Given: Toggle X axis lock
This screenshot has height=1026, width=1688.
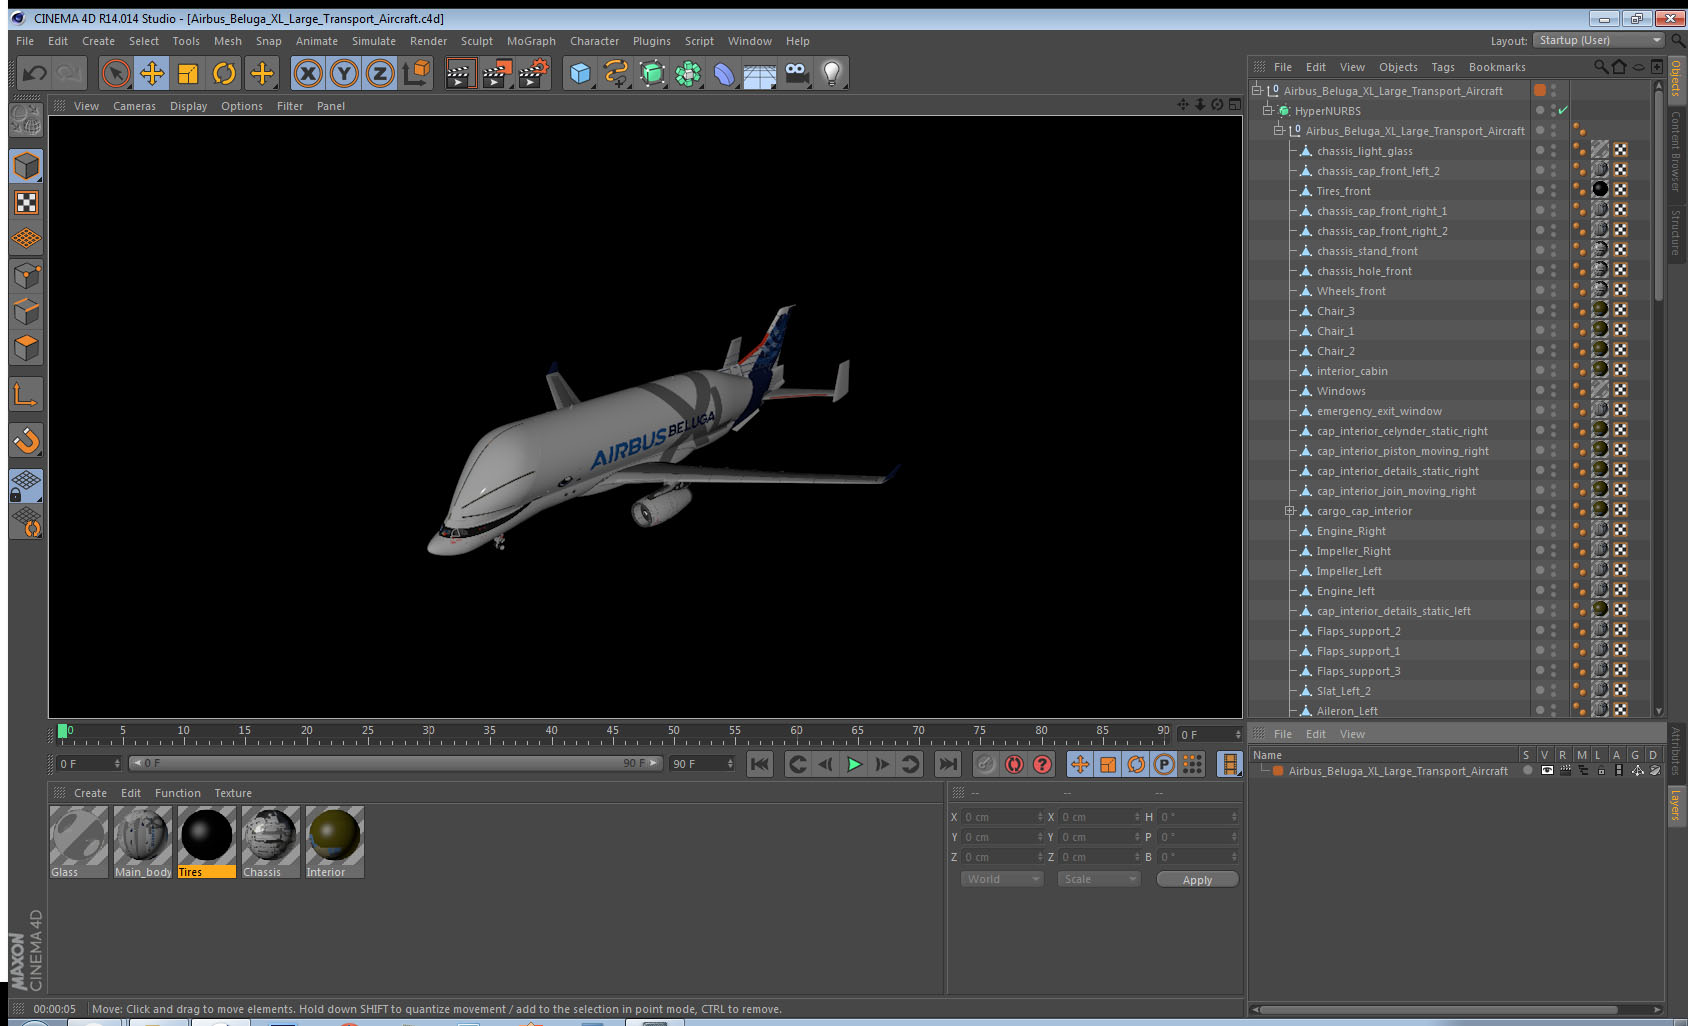Looking at the screenshot, I should click(x=308, y=73).
